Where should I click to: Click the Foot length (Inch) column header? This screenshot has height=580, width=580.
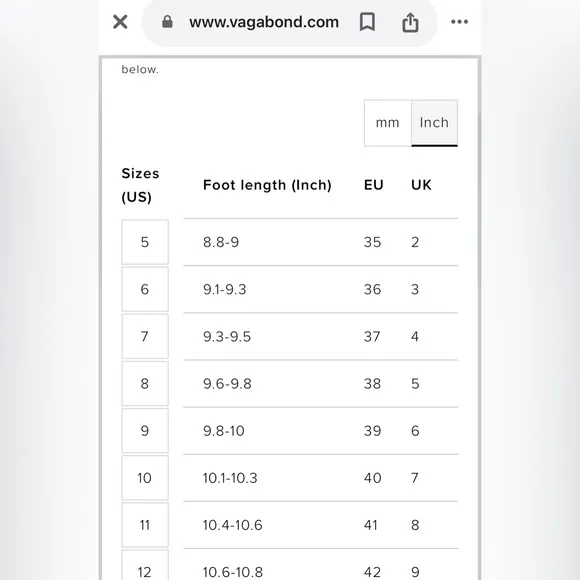coord(267,185)
